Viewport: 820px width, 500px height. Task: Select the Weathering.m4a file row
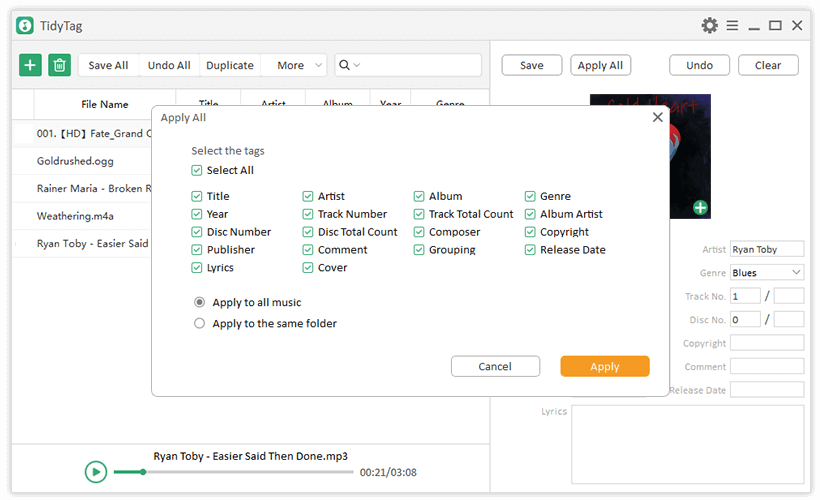(82, 216)
